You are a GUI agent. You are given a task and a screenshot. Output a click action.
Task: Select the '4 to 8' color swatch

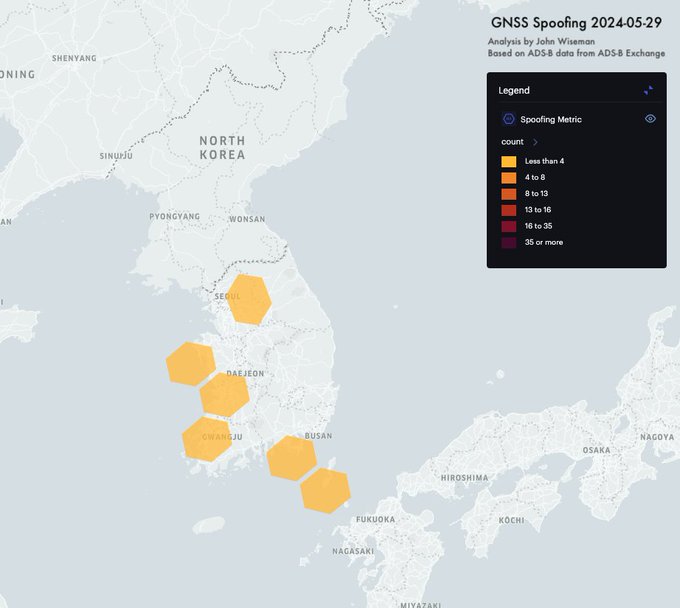pos(509,178)
